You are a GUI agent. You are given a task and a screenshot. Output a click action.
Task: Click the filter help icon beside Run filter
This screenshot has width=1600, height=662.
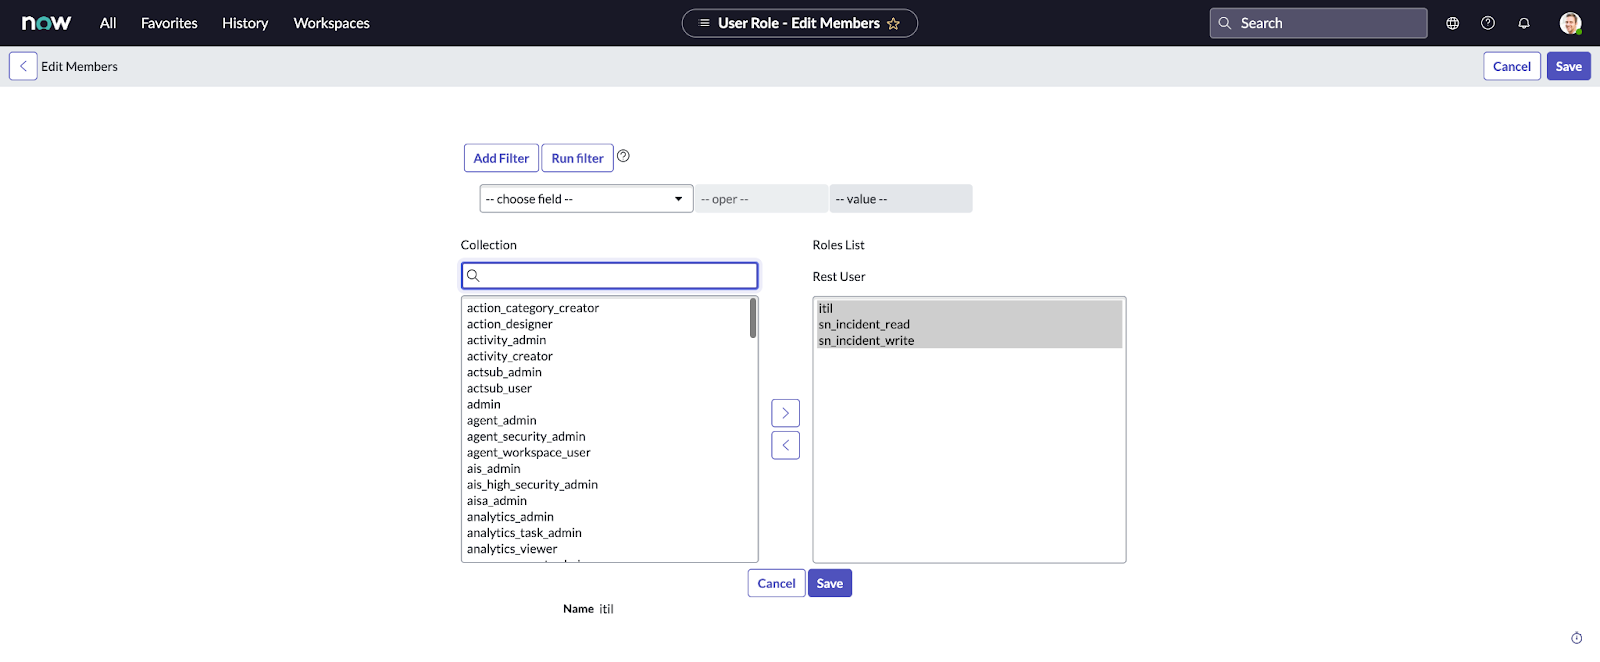click(623, 156)
